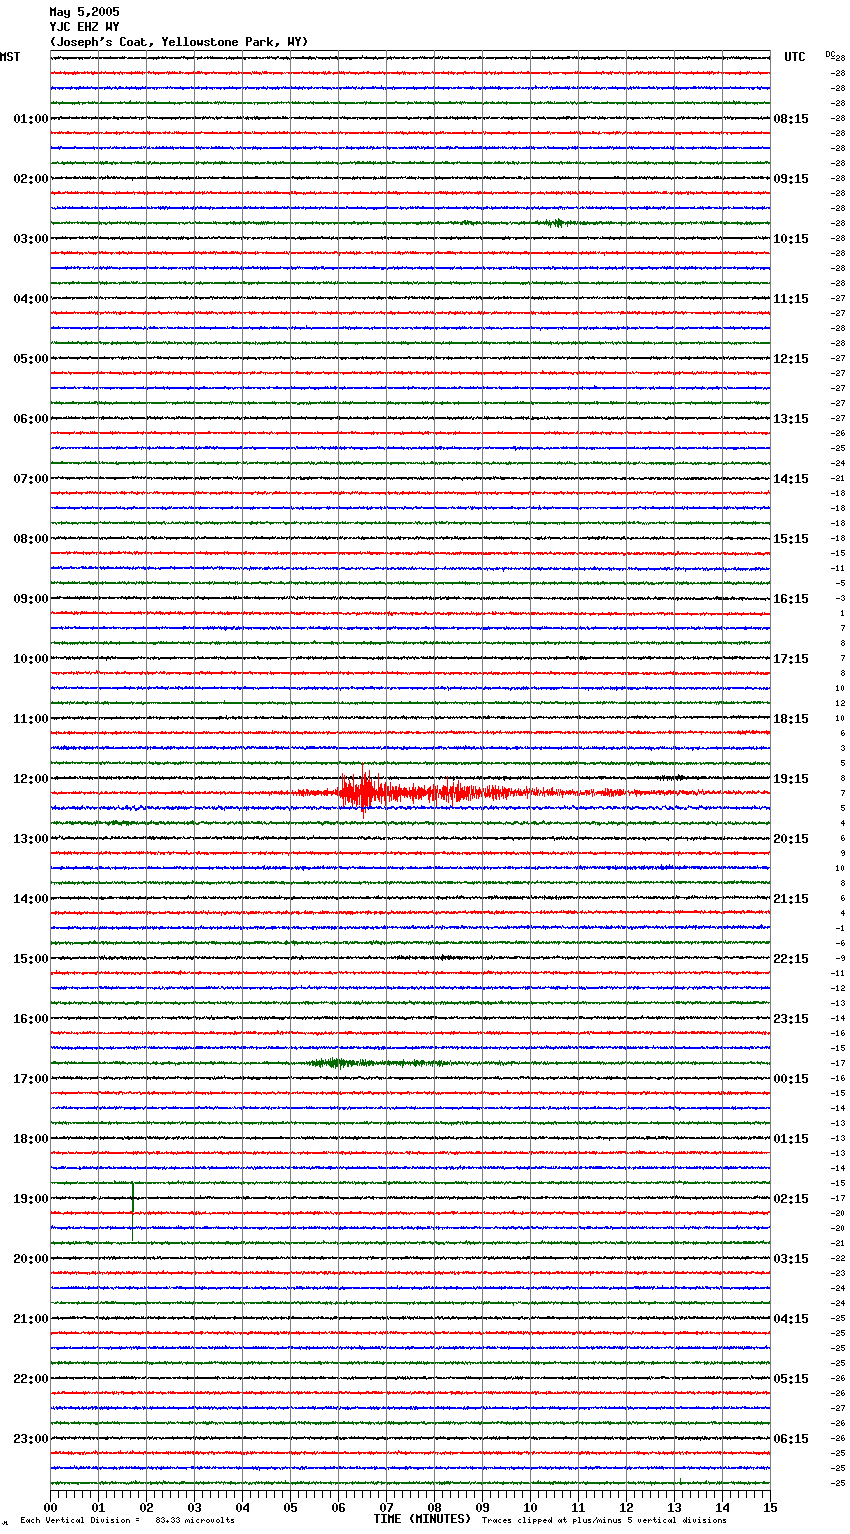Select the 17:00 MST time label

pos(31,1079)
